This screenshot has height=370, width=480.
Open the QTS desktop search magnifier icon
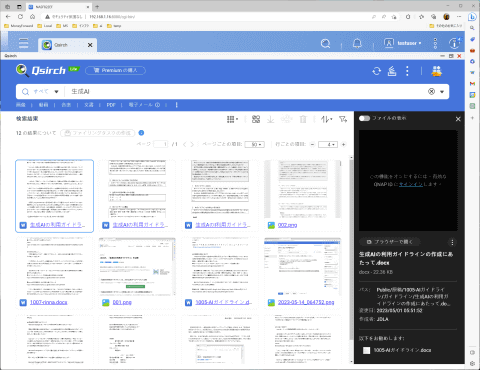(x=325, y=43)
